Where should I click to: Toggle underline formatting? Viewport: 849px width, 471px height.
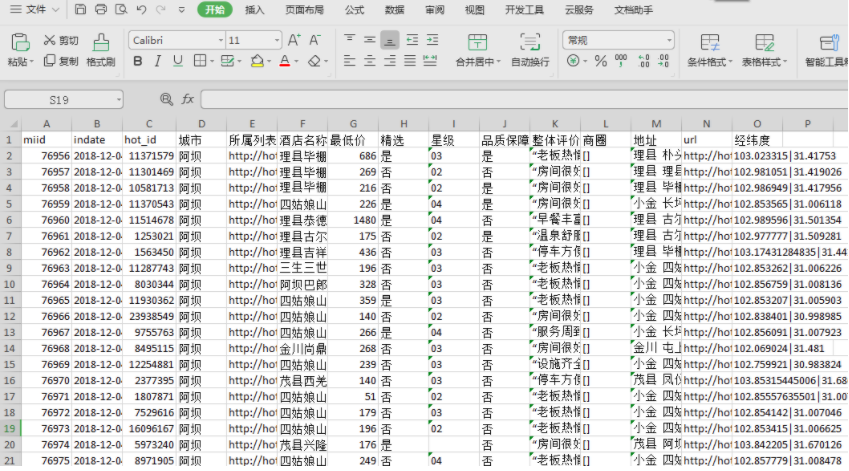pos(179,62)
